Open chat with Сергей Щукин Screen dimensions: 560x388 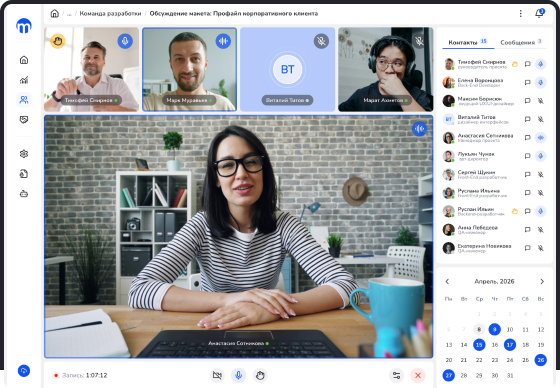(x=528, y=175)
